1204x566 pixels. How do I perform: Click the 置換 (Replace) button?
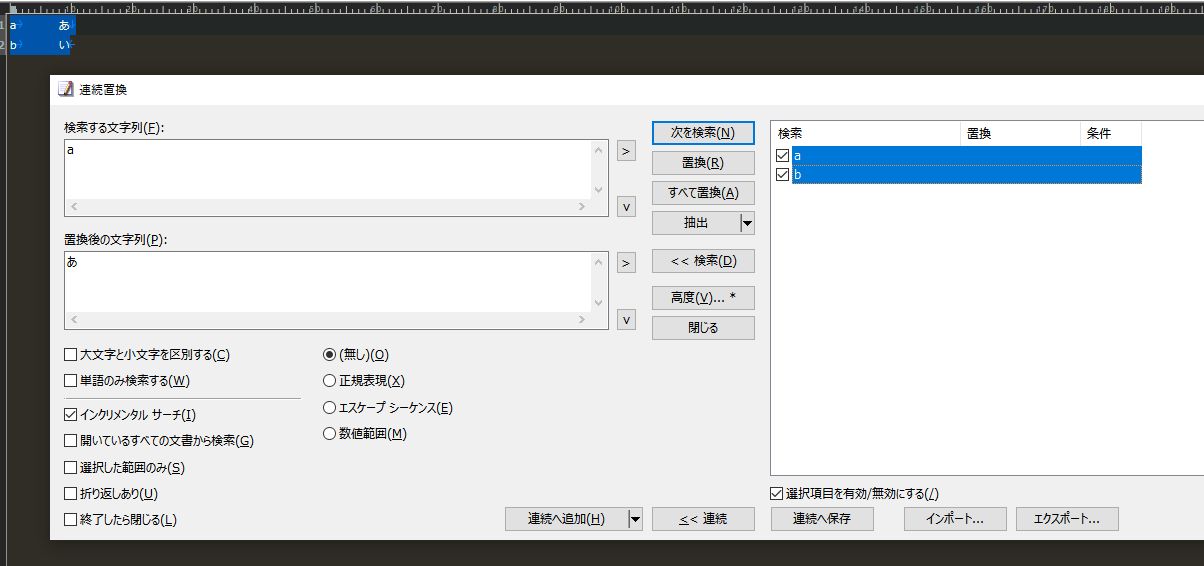pyautogui.click(x=703, y=162)
